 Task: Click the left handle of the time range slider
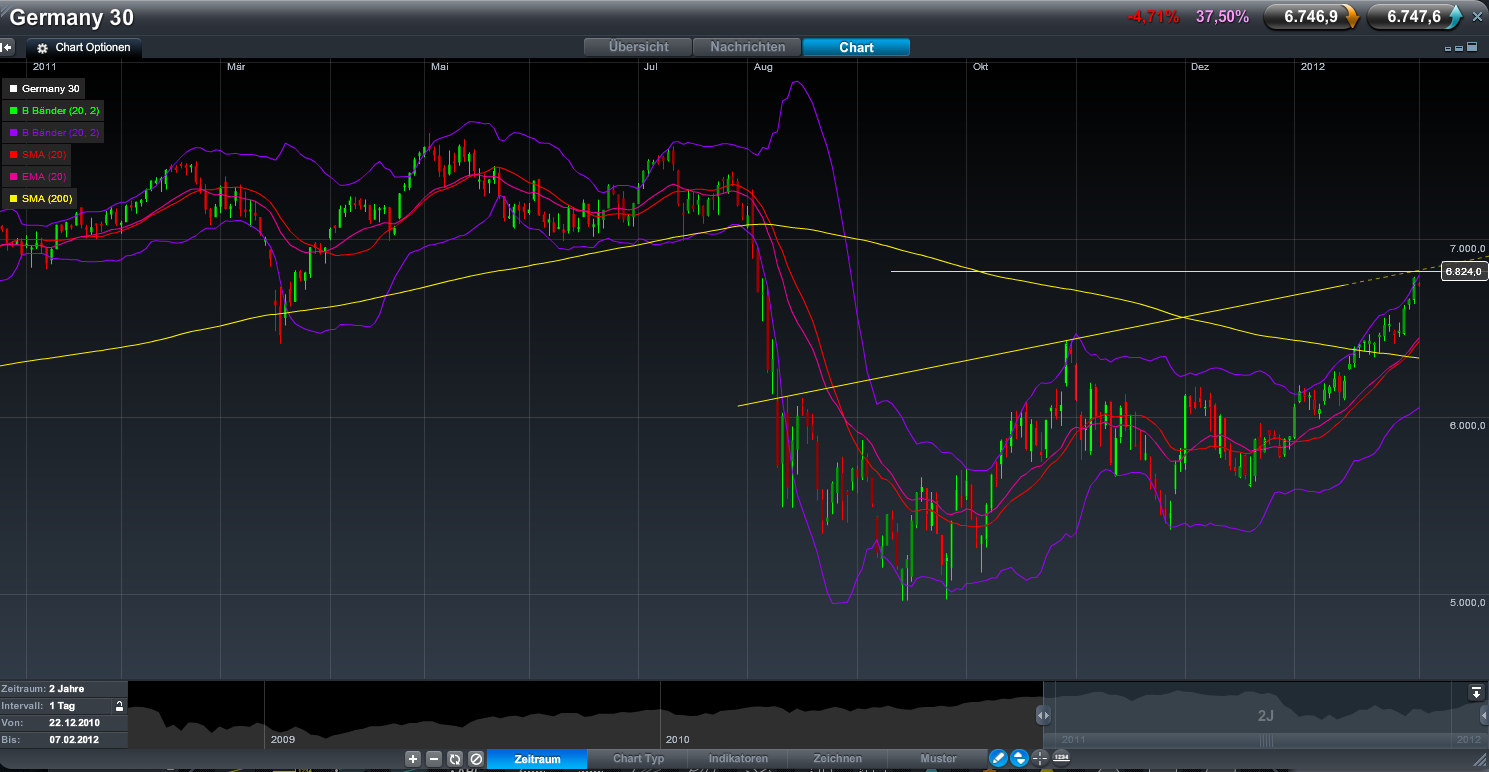pyautogui.click(x=1043, y=715)
